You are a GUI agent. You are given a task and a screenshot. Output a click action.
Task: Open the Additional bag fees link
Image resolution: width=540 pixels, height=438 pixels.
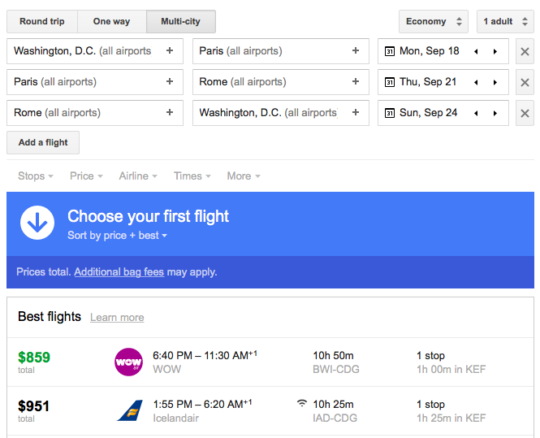[x=119, y=272]
